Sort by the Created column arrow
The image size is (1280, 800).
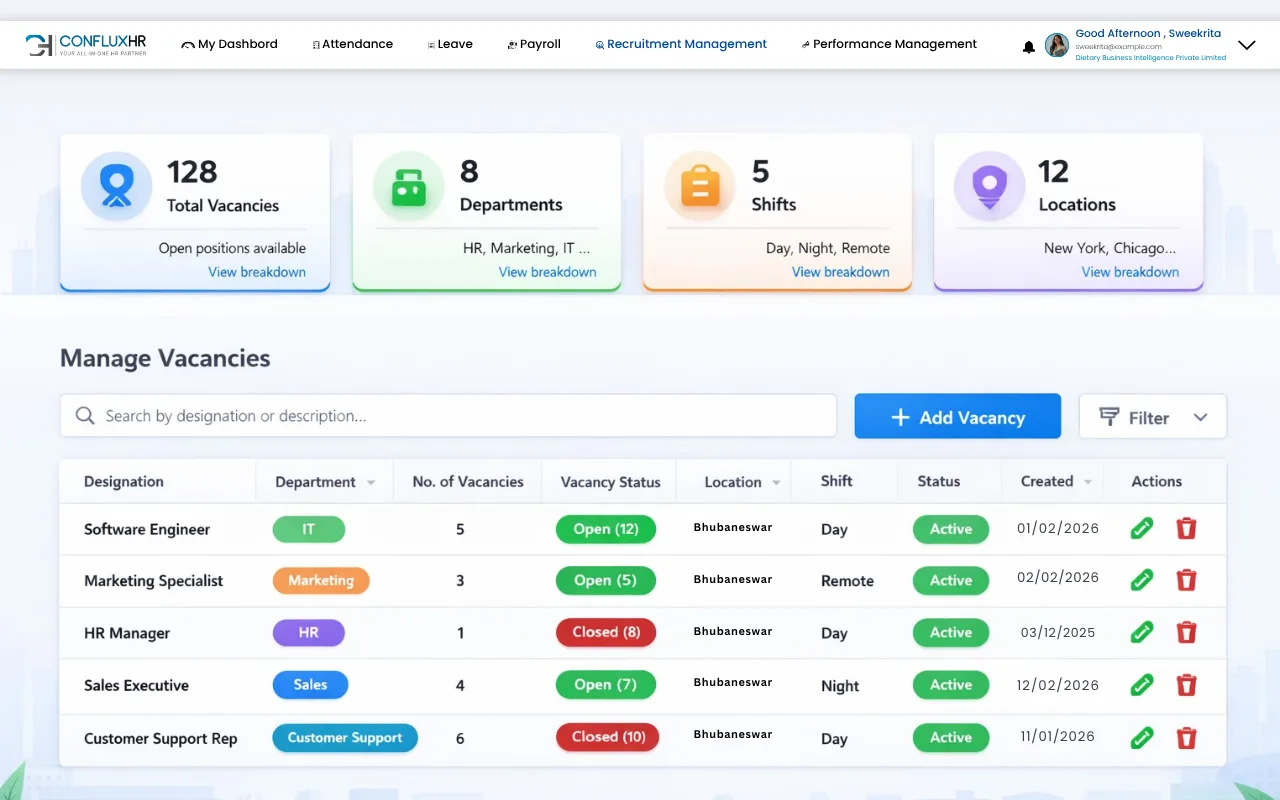(1088, 483)
